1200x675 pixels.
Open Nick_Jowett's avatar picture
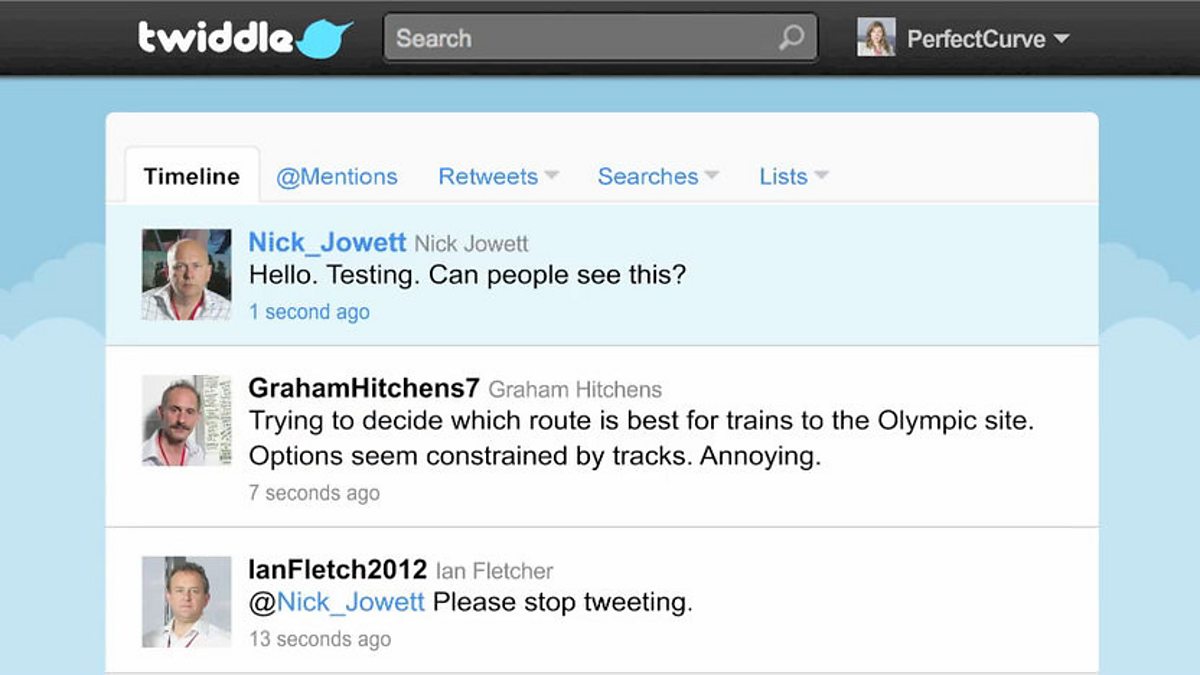[187, 274]
